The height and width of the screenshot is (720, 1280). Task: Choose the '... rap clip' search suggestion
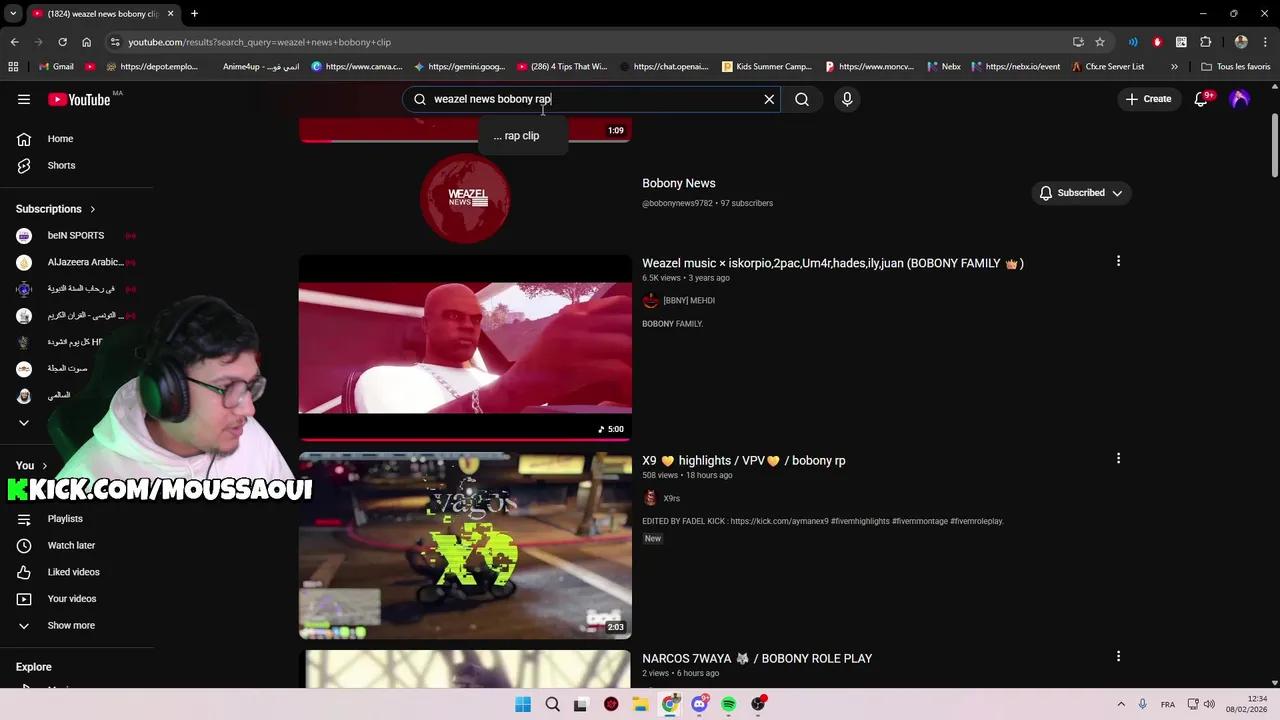pos(516,136)
